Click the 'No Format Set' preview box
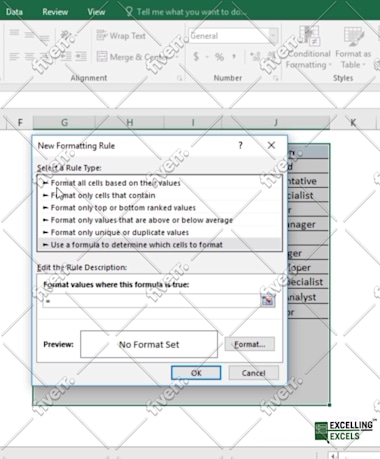The image size is (380, 459). tap(149, 344)
